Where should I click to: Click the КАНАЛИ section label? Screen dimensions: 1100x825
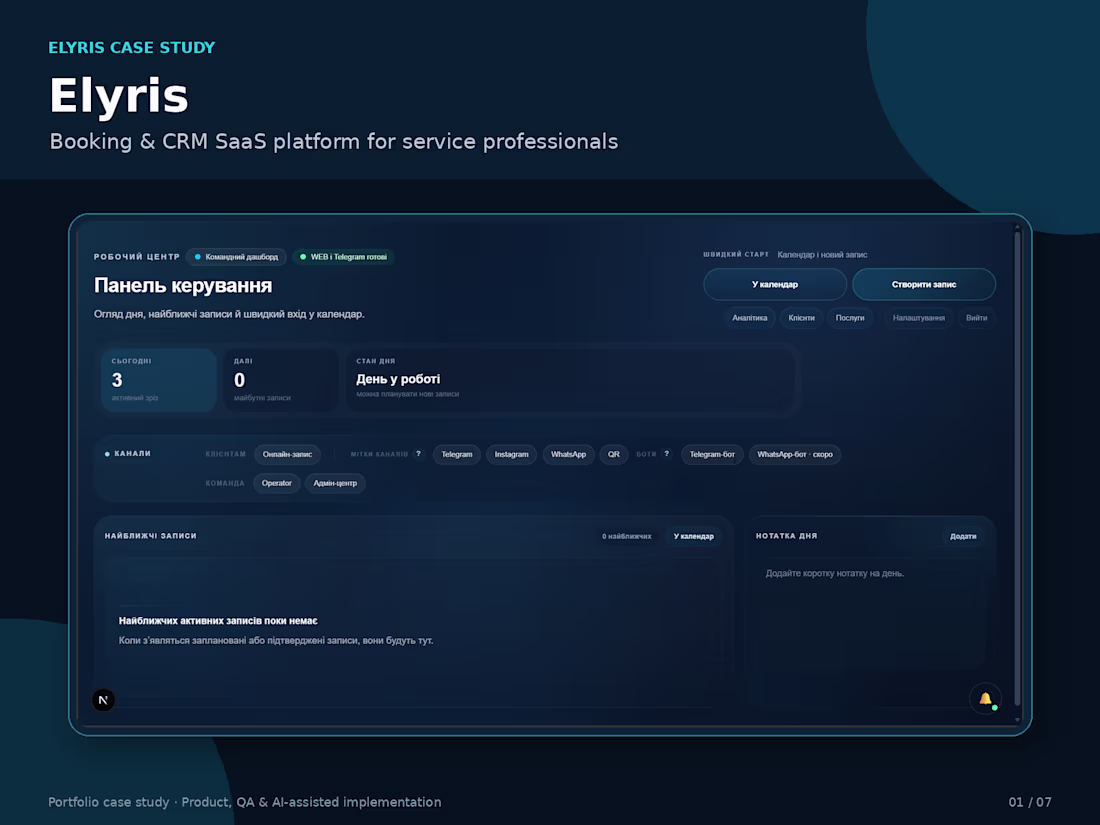click(x=133, y=454)
